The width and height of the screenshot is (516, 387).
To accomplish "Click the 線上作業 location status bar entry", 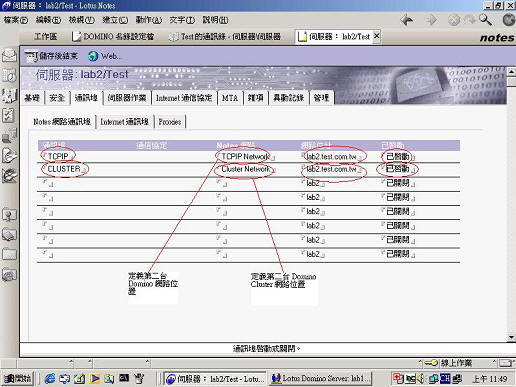I will 456,363.
